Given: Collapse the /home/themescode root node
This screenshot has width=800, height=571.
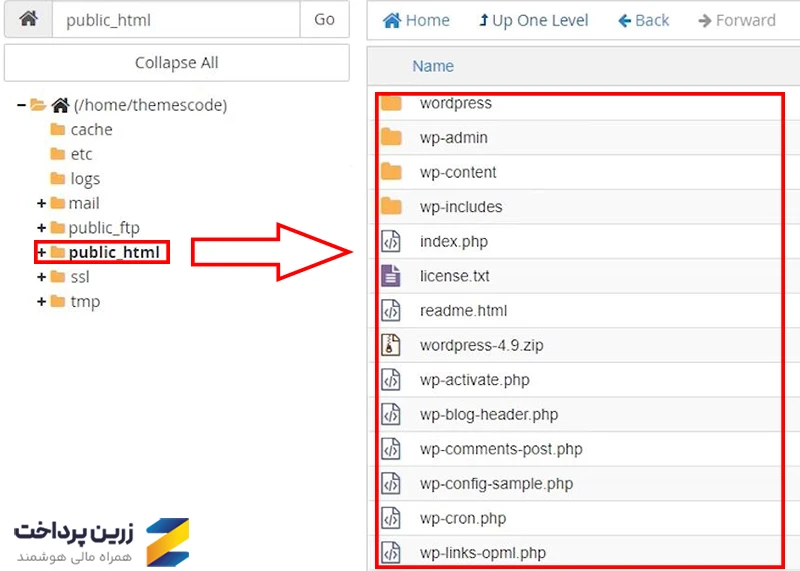Looking at the screenshot, I should [x=21, y=105].
